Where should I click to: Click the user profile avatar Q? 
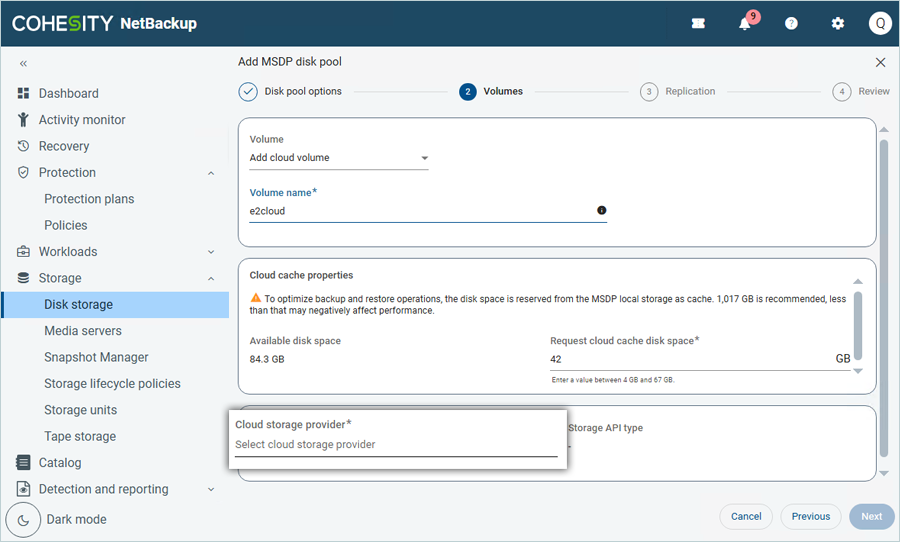coord(879,24)
